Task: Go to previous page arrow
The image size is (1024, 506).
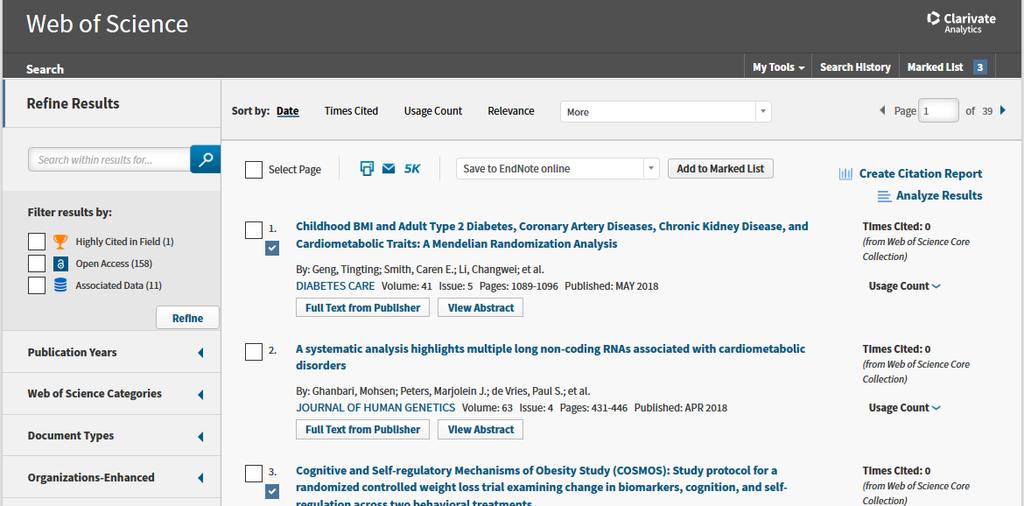Action: coord(882,111)
